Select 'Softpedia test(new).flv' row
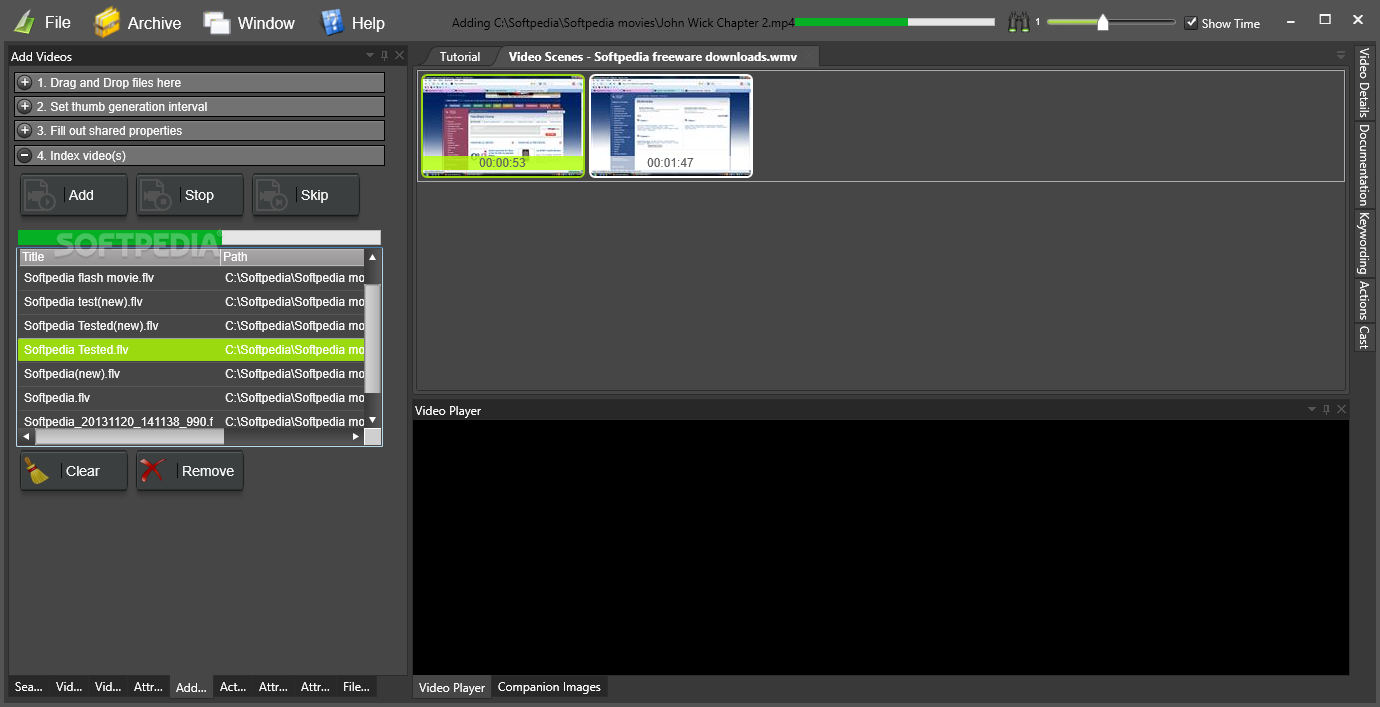 (x=191, y=302)
